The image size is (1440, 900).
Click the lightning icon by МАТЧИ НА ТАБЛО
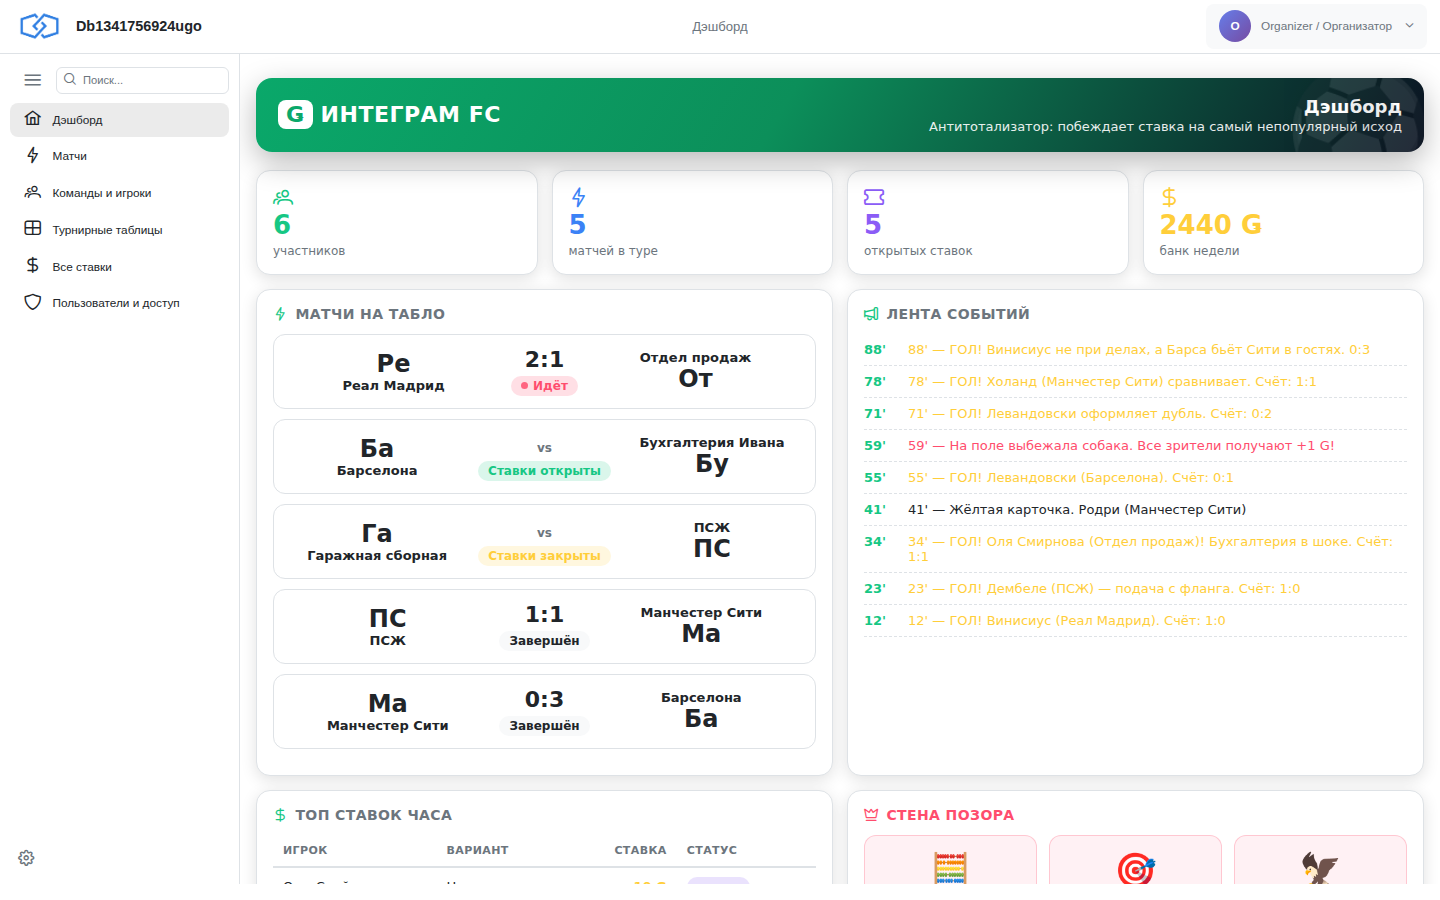tap(281, 314)
